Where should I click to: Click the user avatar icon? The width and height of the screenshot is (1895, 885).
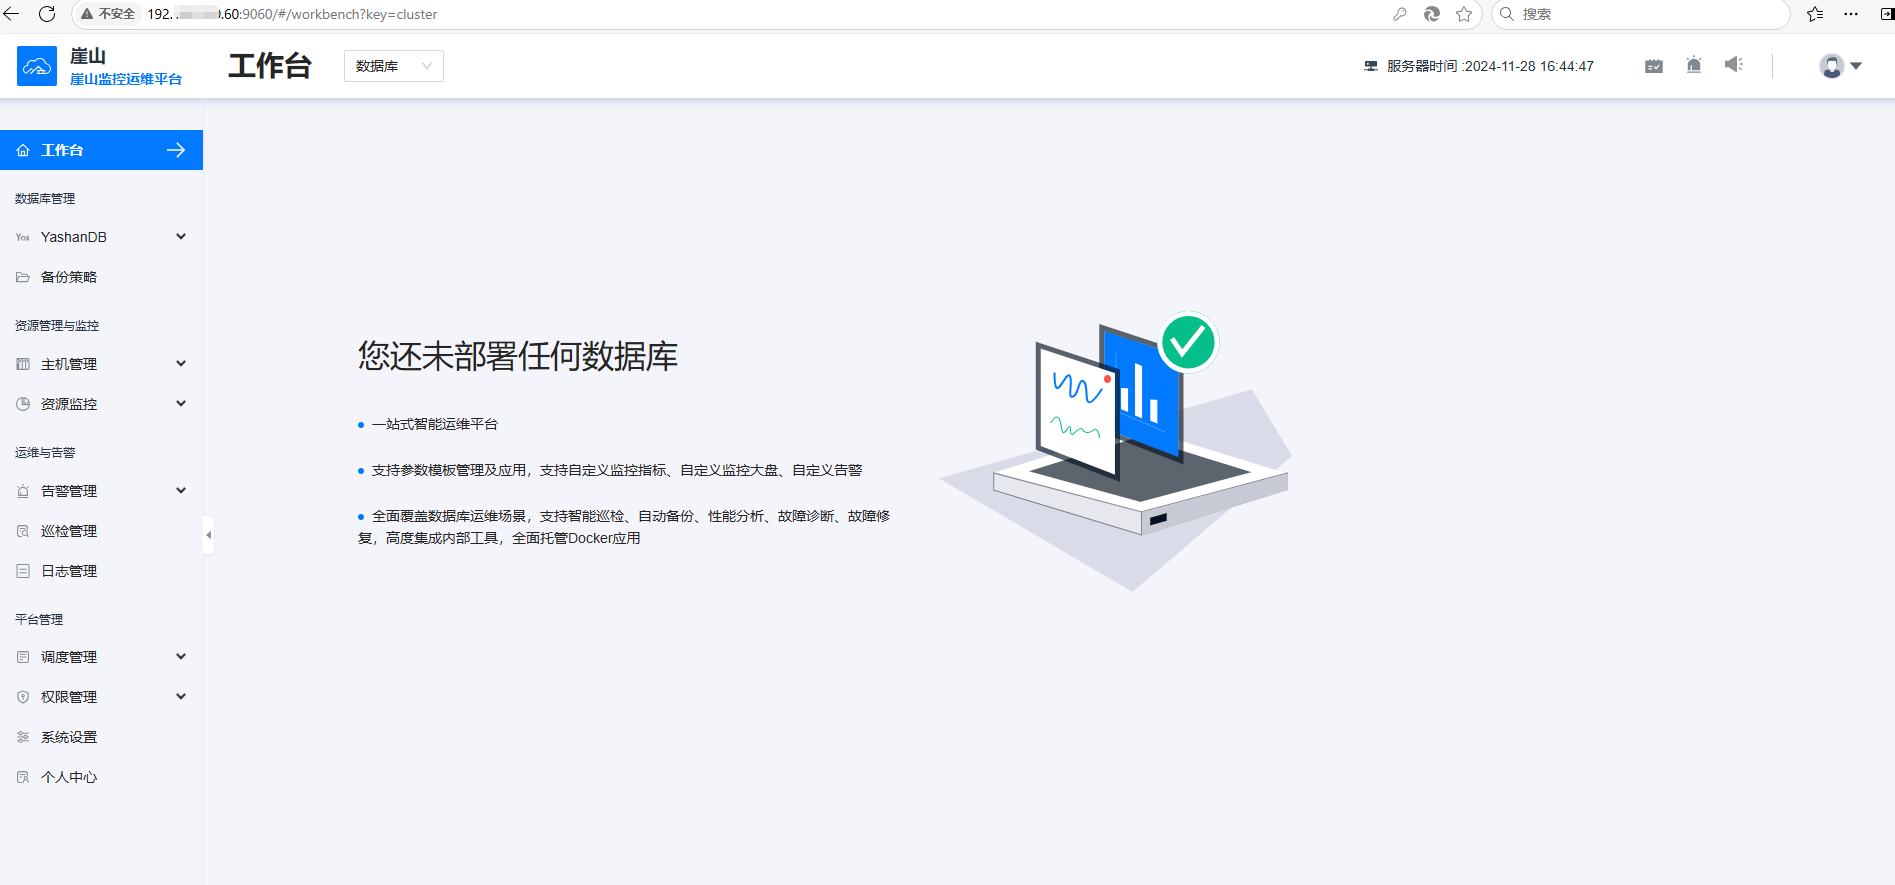1832,66
